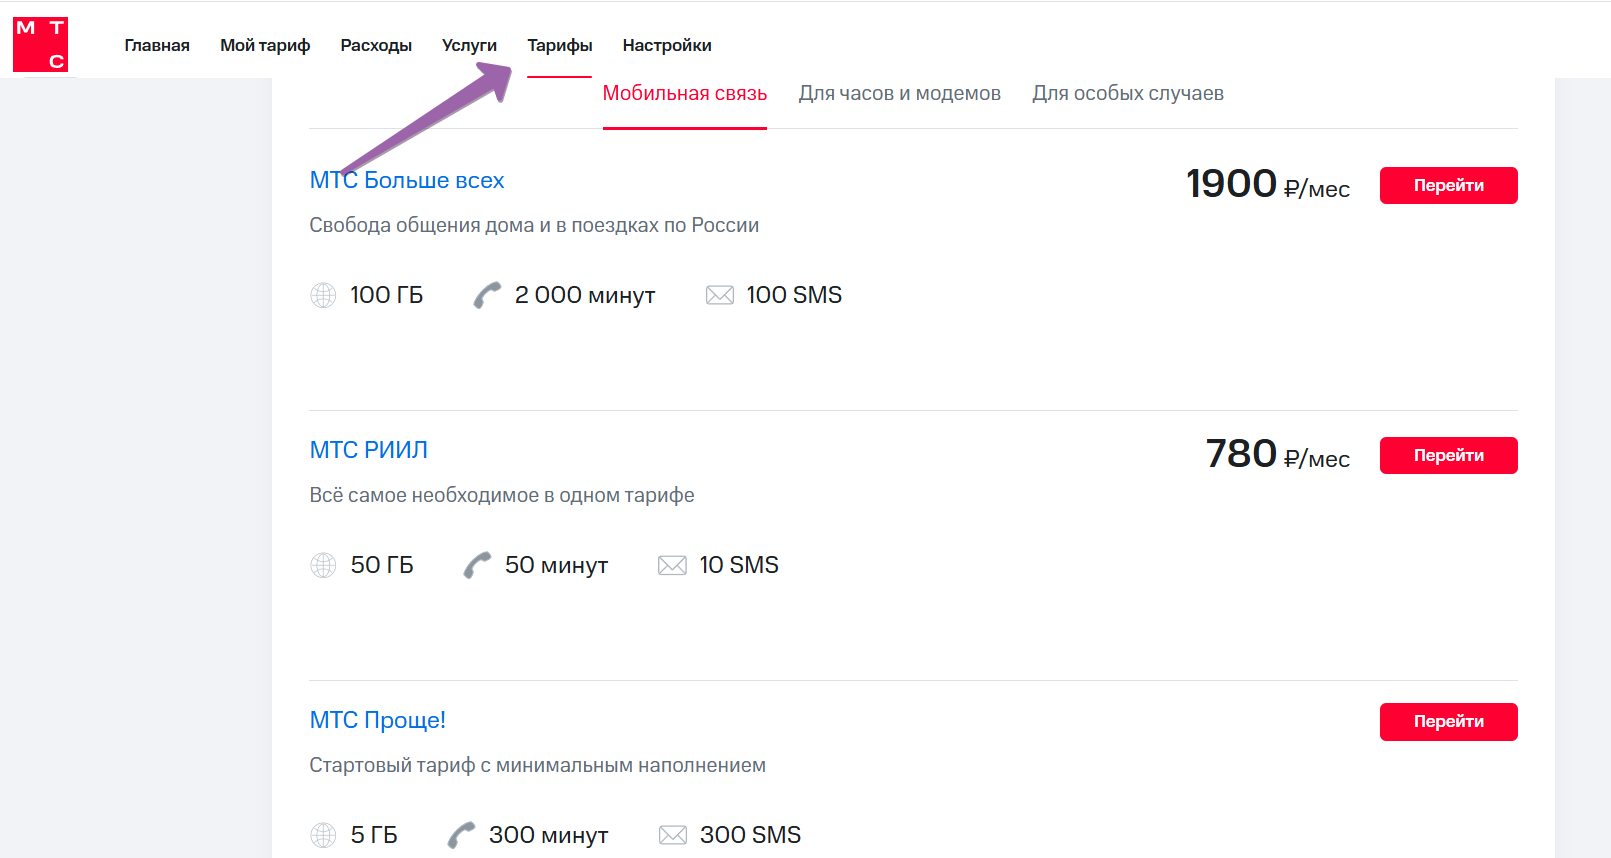The height and width of the screenshot is (858, 1611).
Task: Click globe icon next to 5 ГБ
Action: (x=323, y=835)
